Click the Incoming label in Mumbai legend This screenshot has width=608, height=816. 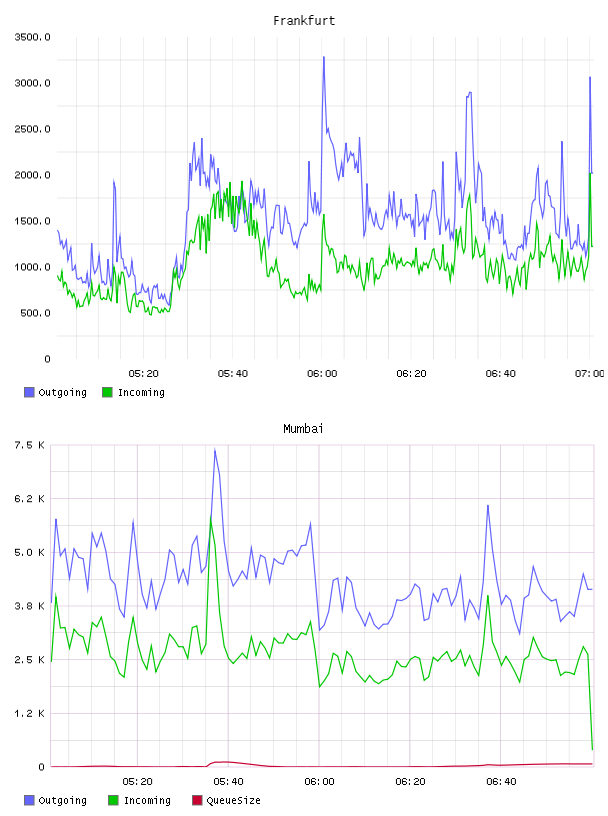(147, 800)
